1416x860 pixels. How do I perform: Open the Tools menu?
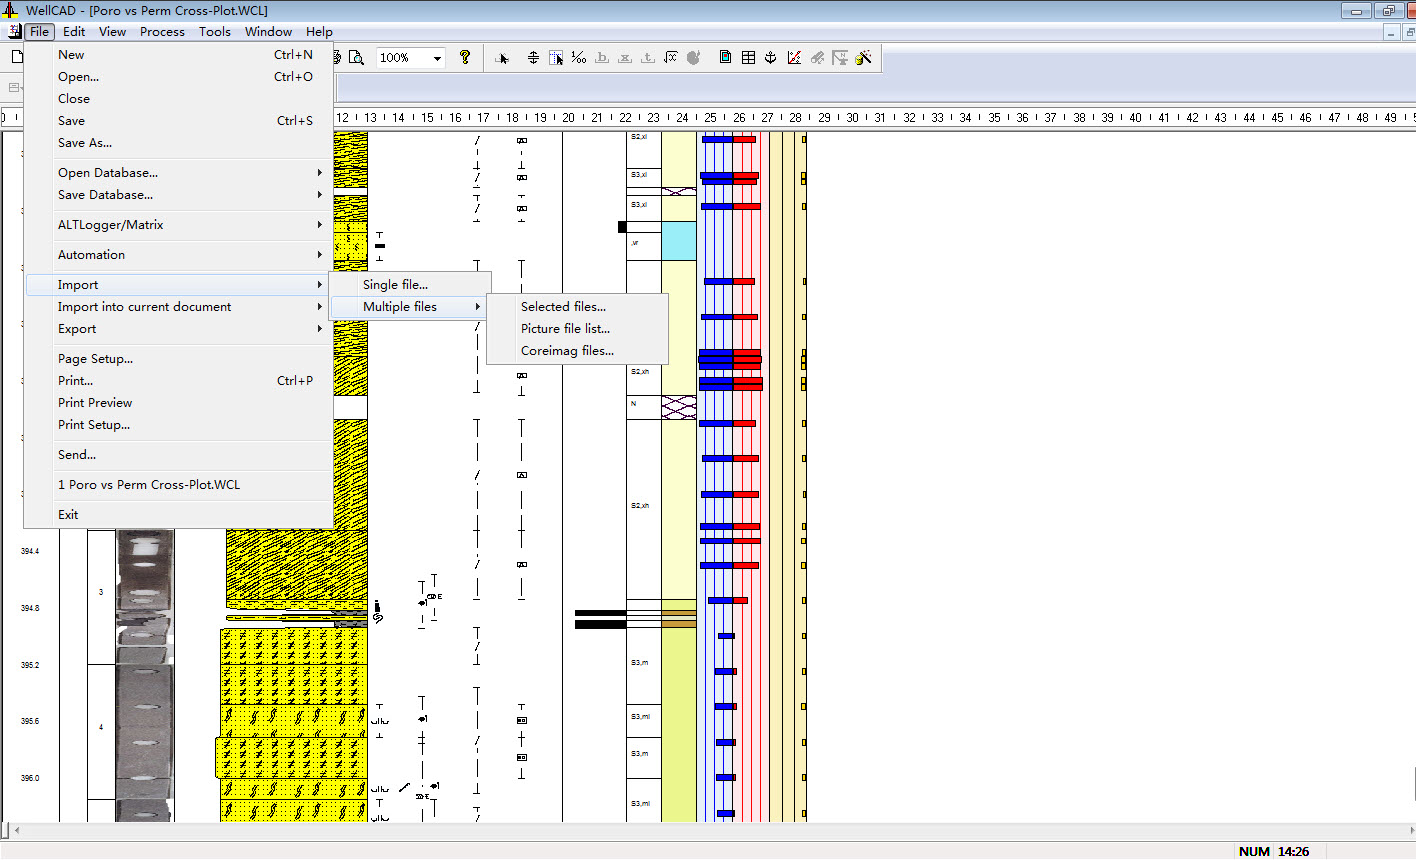[x=214, y=31]
